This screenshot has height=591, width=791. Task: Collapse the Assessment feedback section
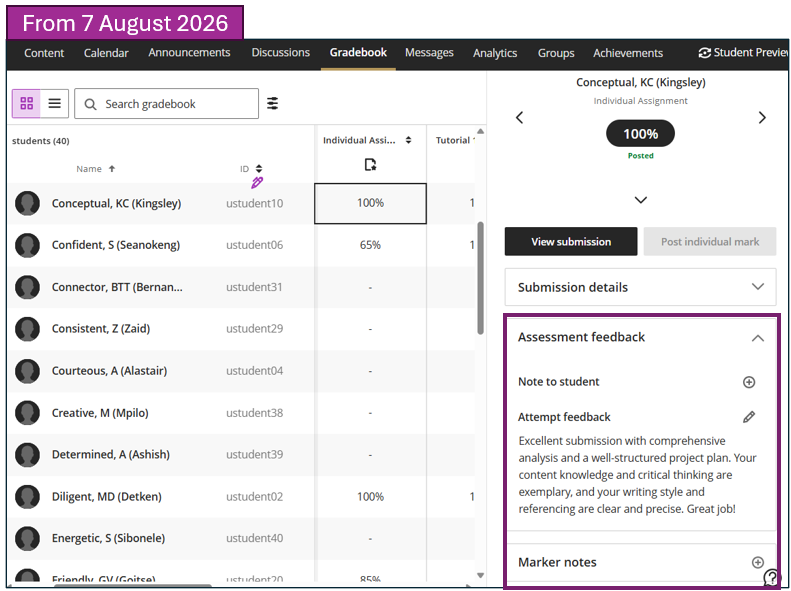758,338
